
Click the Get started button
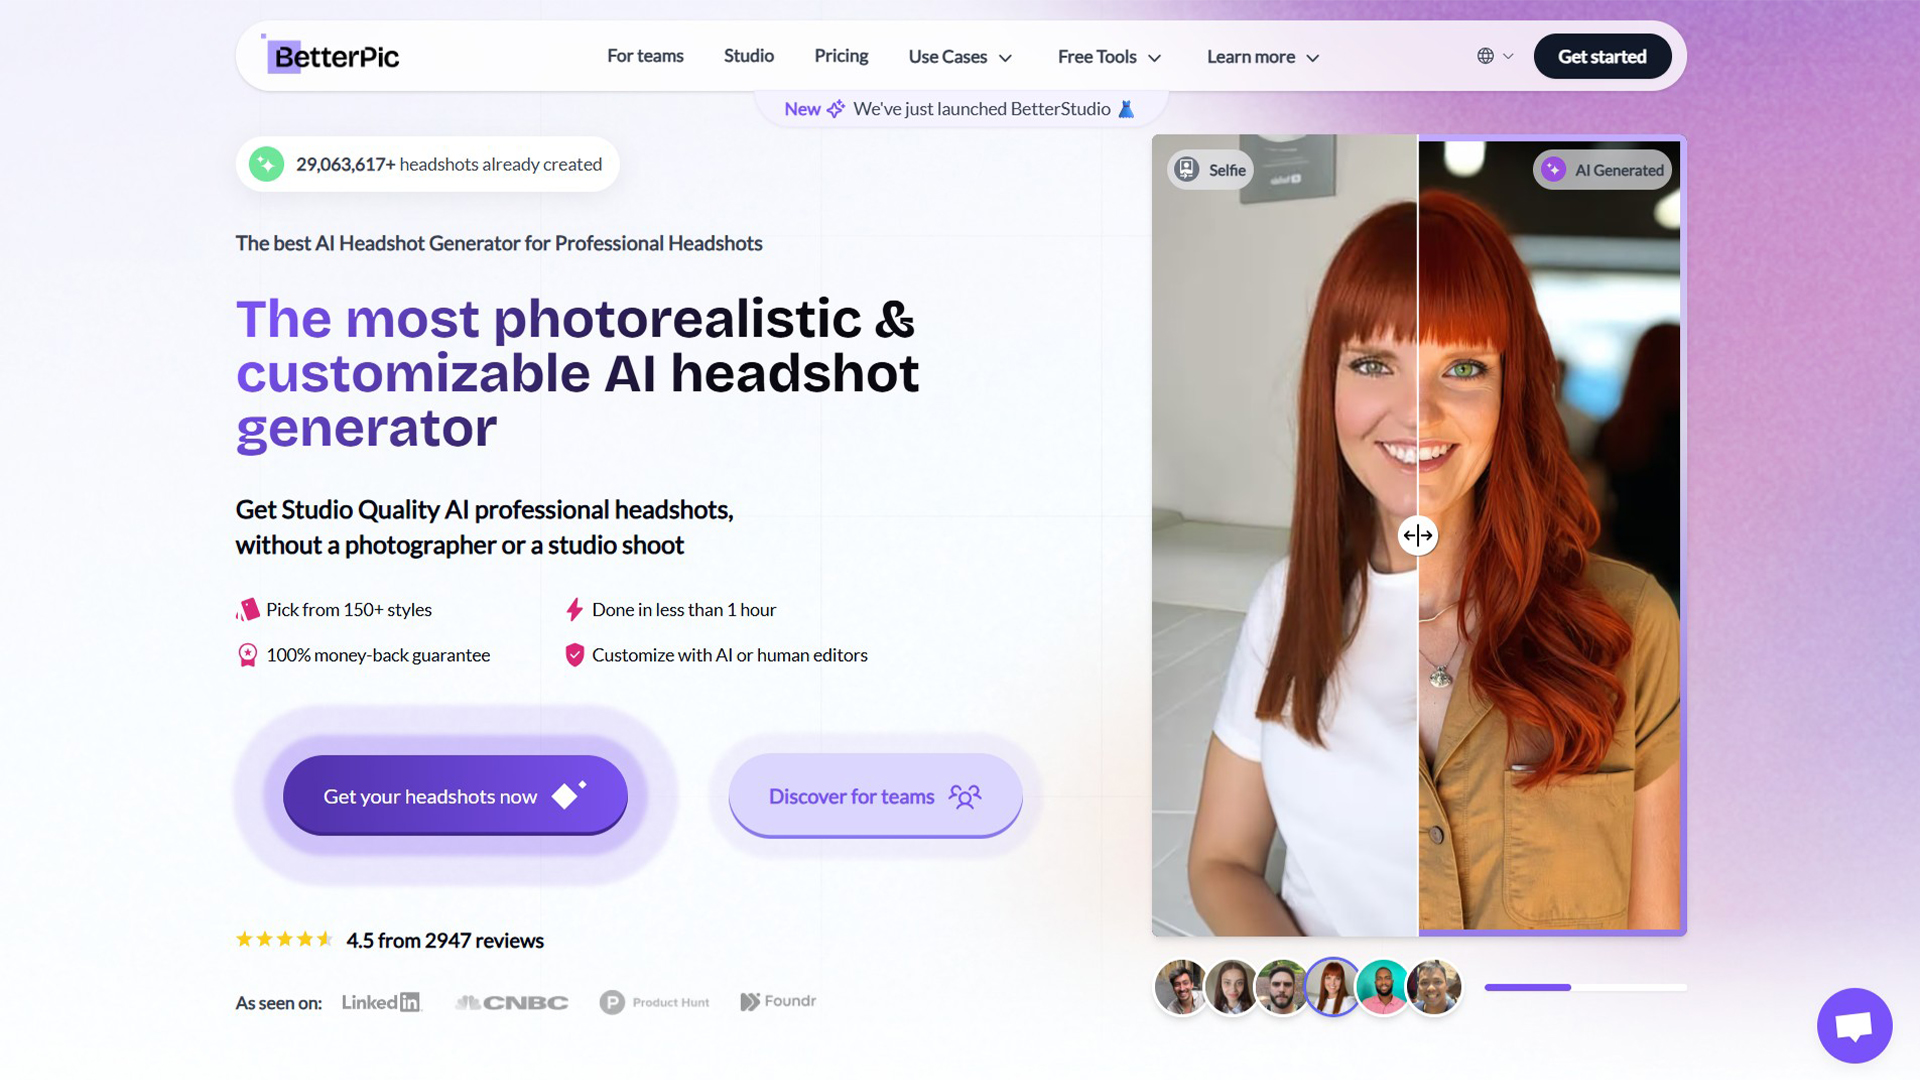(x=1602, y=56)
